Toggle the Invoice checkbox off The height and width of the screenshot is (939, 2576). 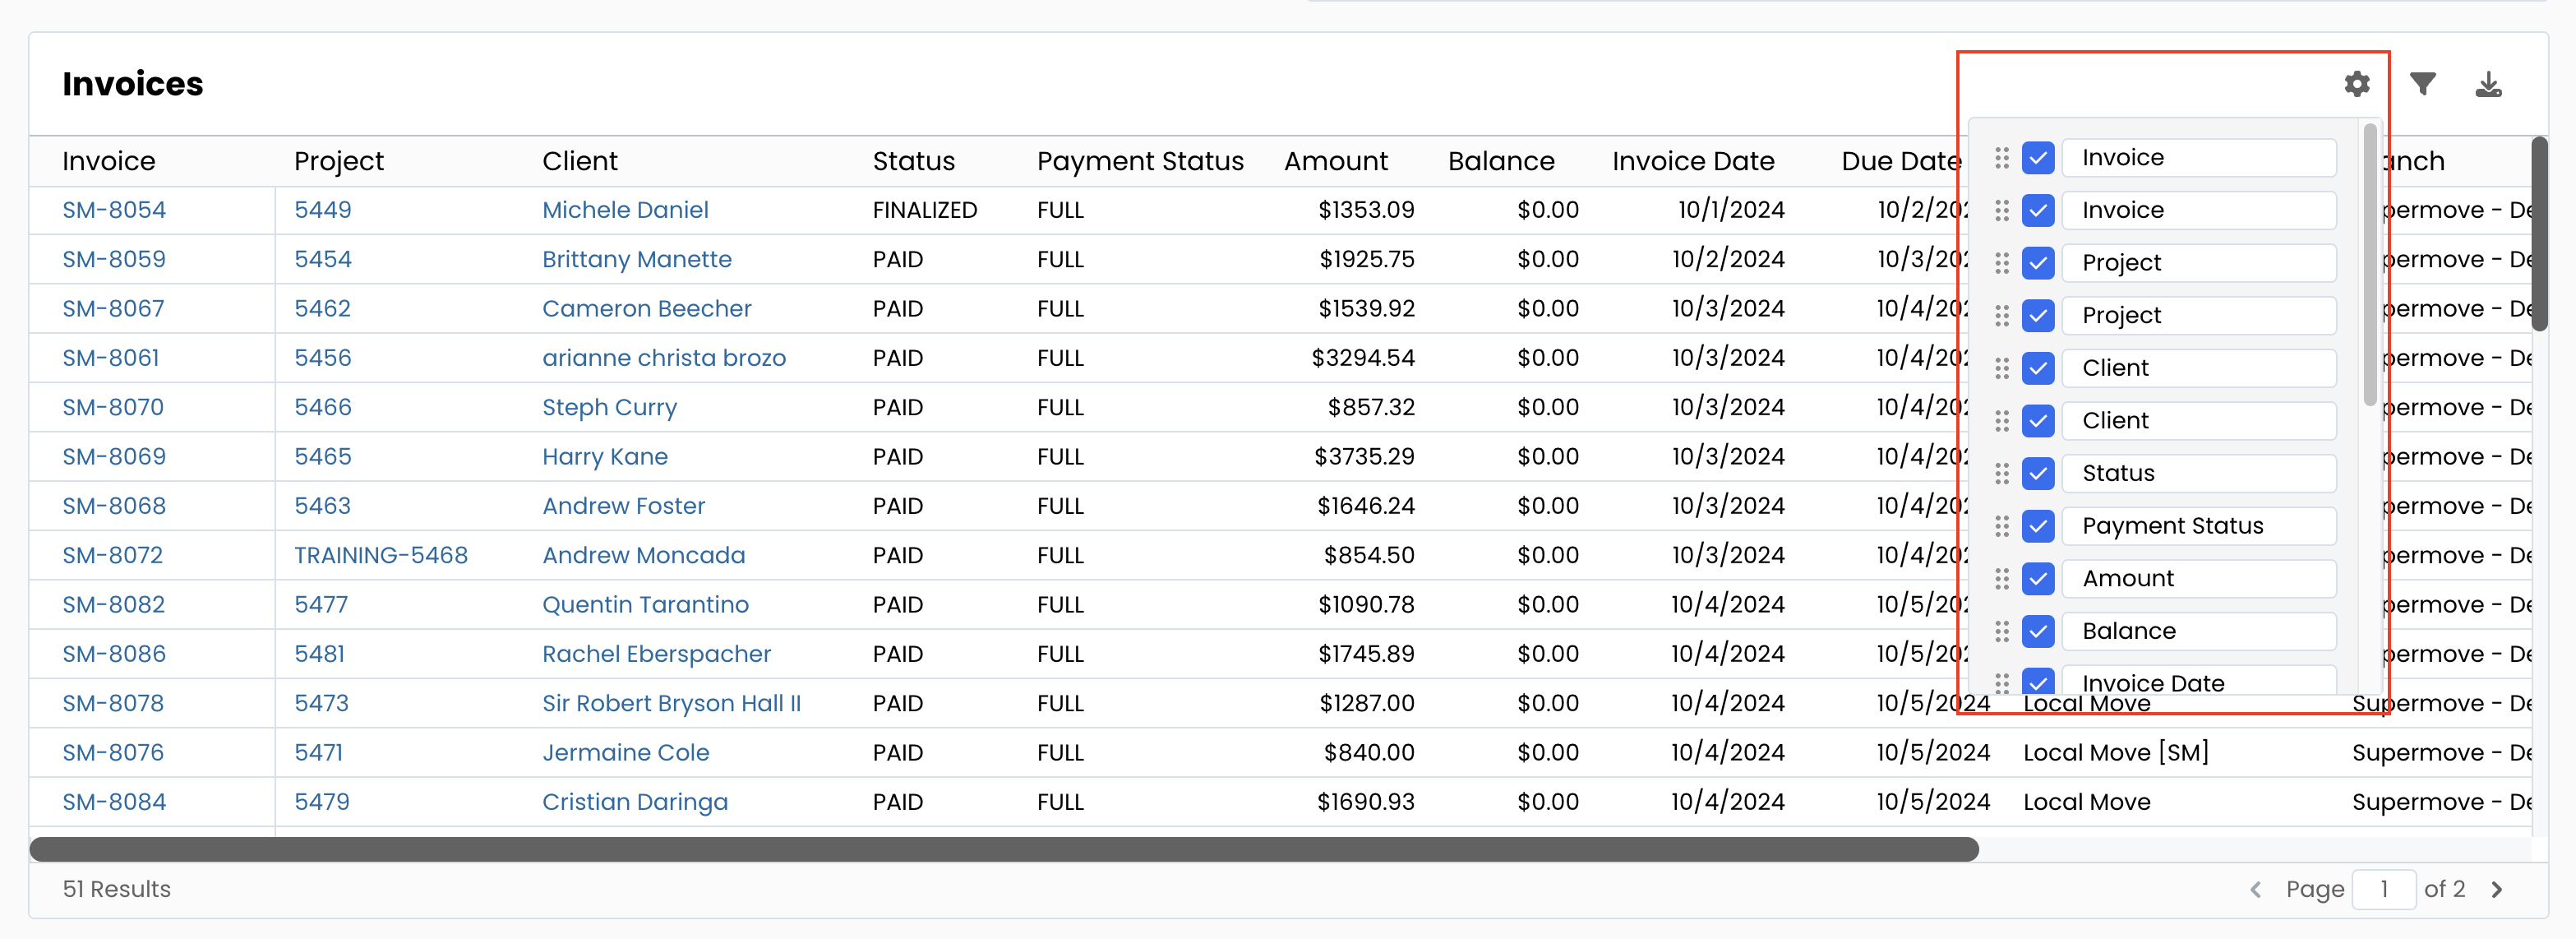click(x=2038, y=156)
